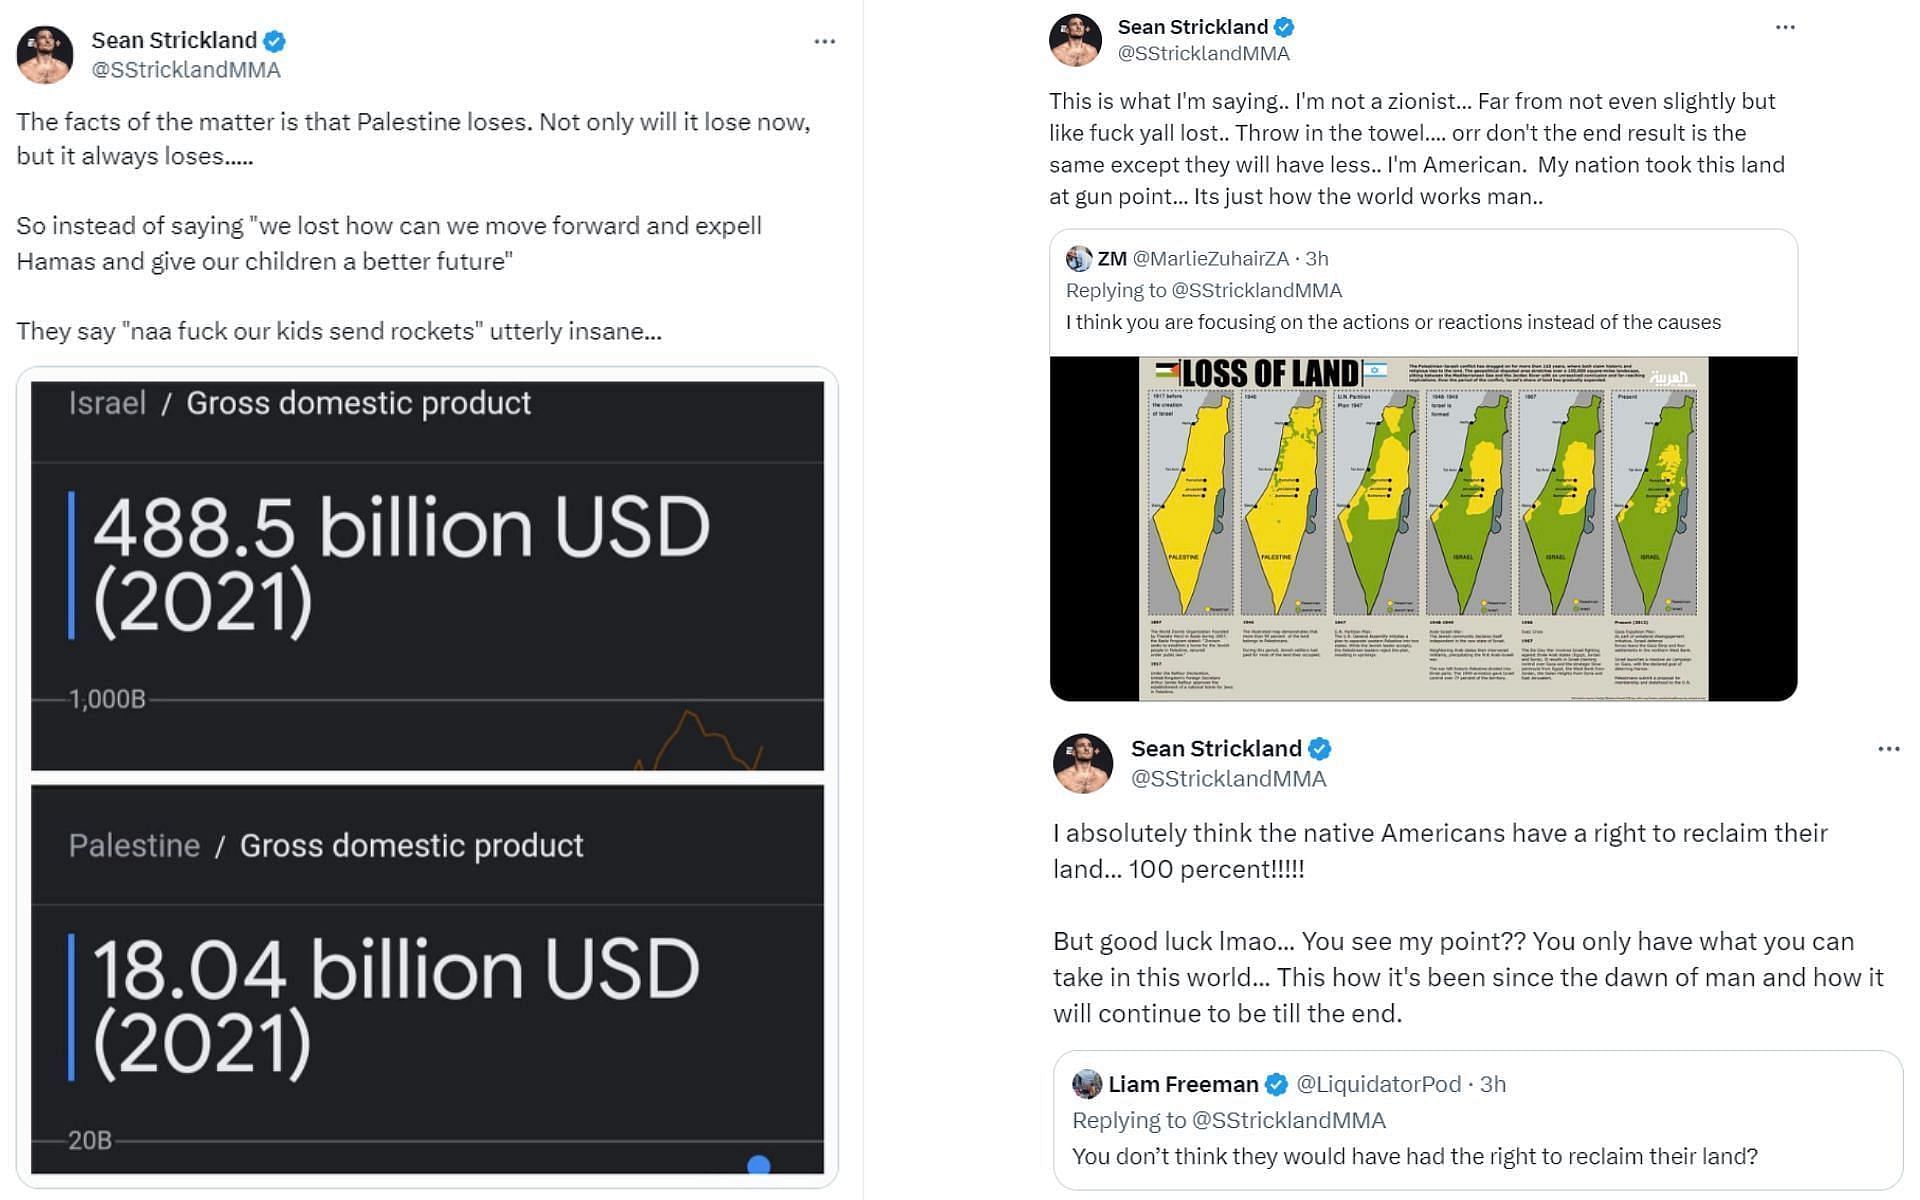Click the blue data point on Palestine chart

(759, 1165)
